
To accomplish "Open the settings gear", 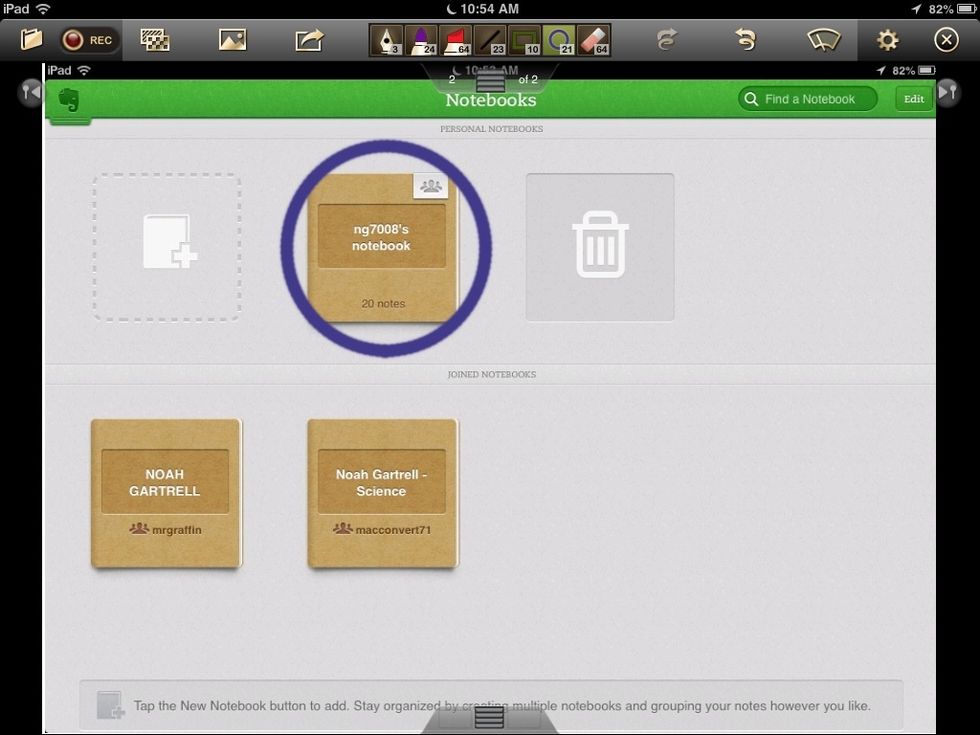I will 886,39.
